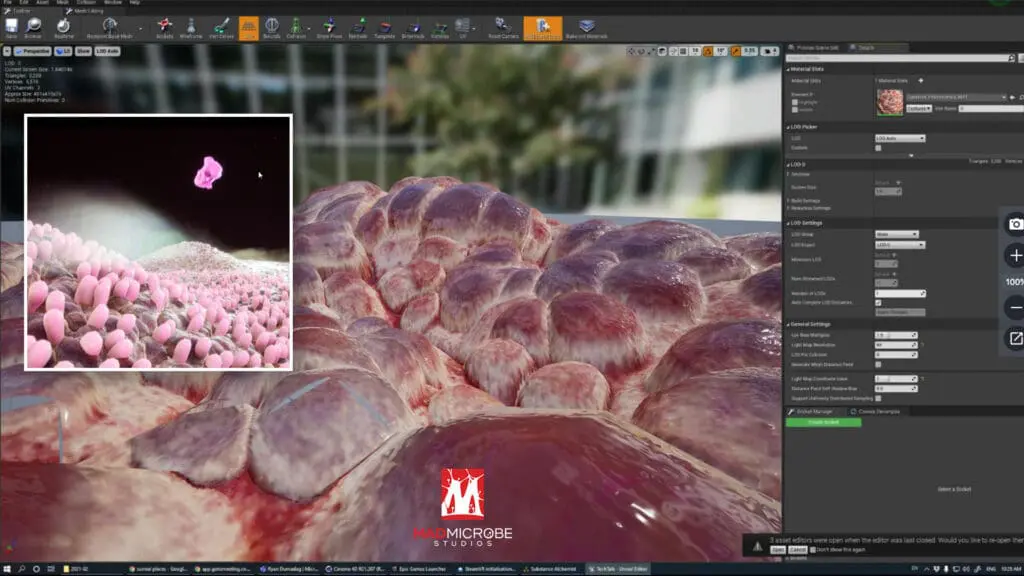Toggle the Custom checkbox in LOD Picker
Image resolution: width=1024 pixels, height=576 pixels.
click(x=878, y=148)
